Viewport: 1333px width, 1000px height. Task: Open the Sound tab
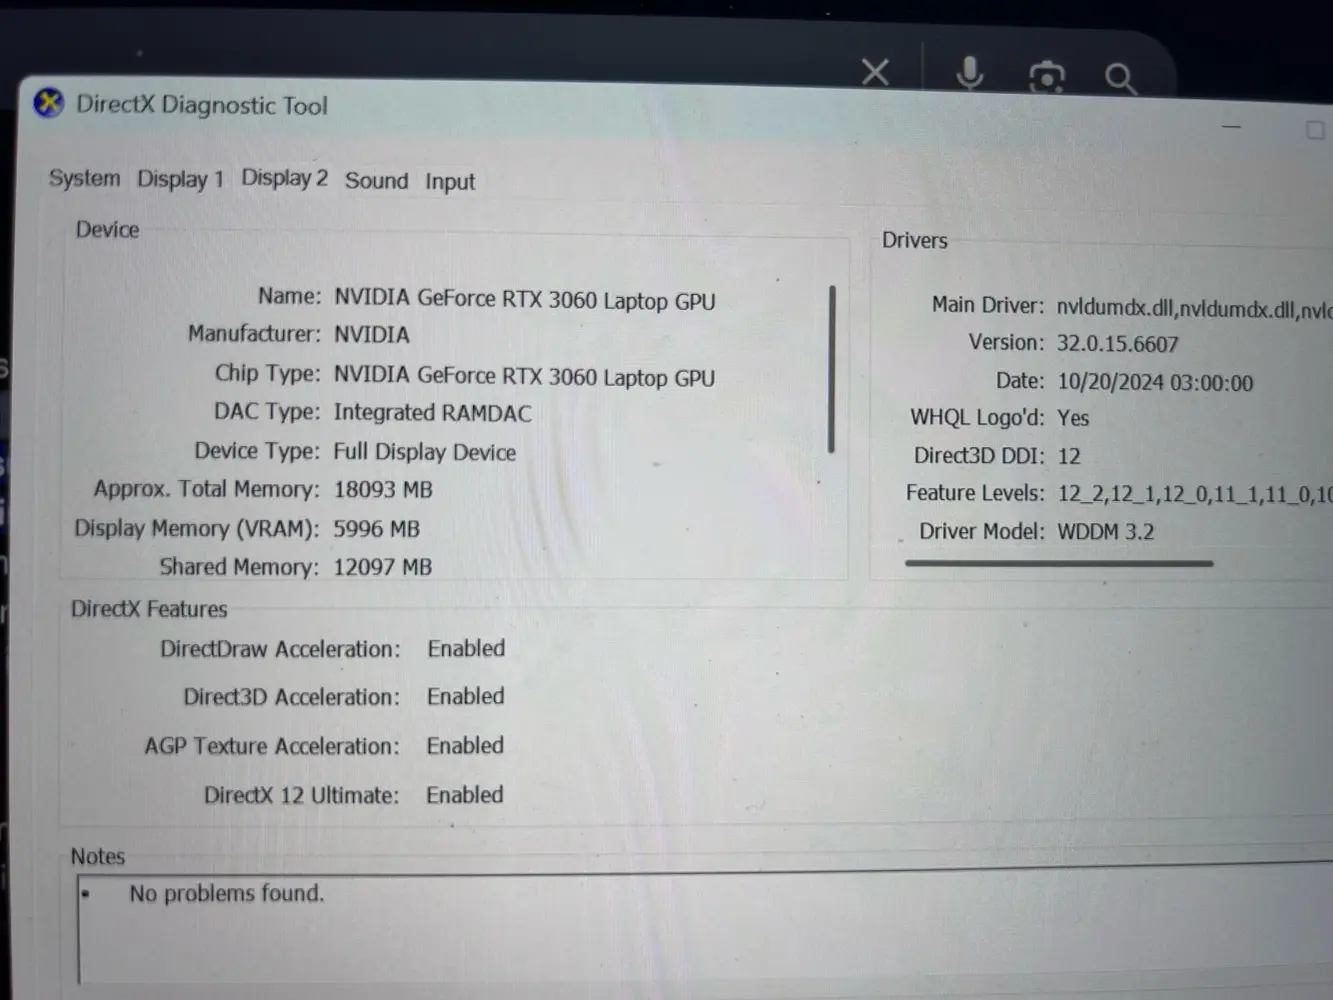click(x=376, y=181)
